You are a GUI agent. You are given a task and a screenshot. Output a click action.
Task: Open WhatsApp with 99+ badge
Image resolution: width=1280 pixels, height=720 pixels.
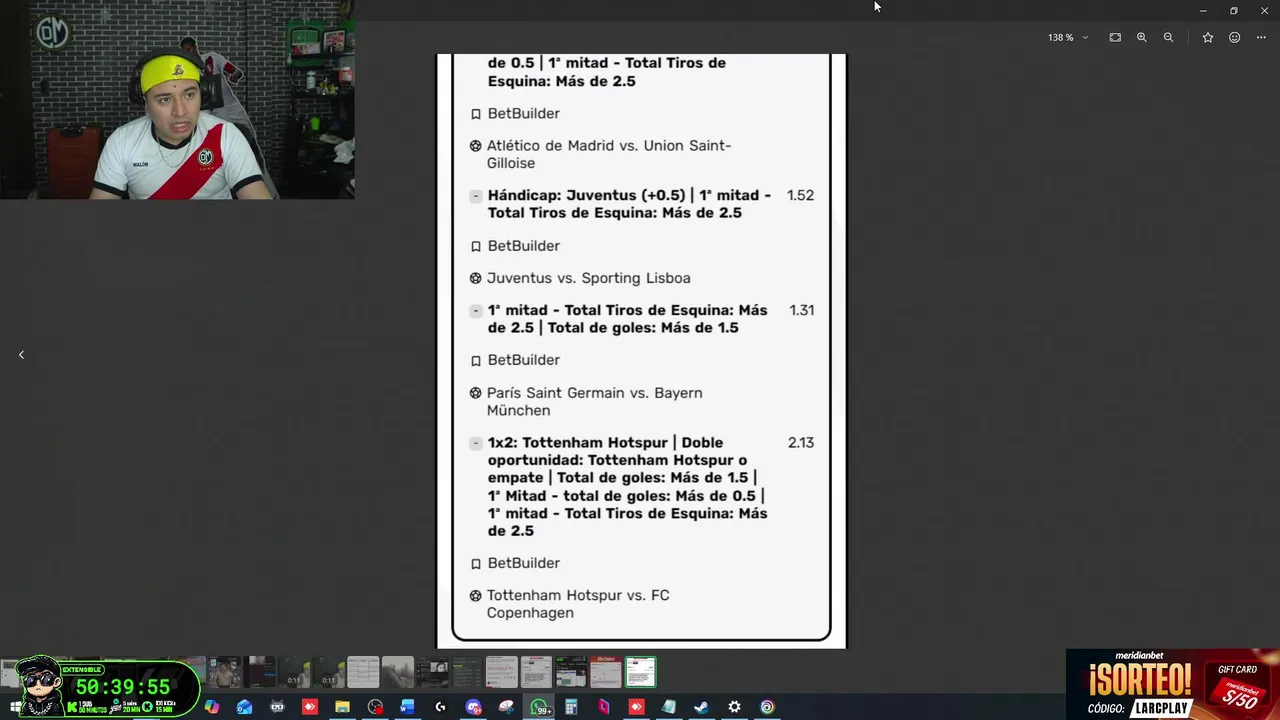pyautogui.click(x=540, y=707)
